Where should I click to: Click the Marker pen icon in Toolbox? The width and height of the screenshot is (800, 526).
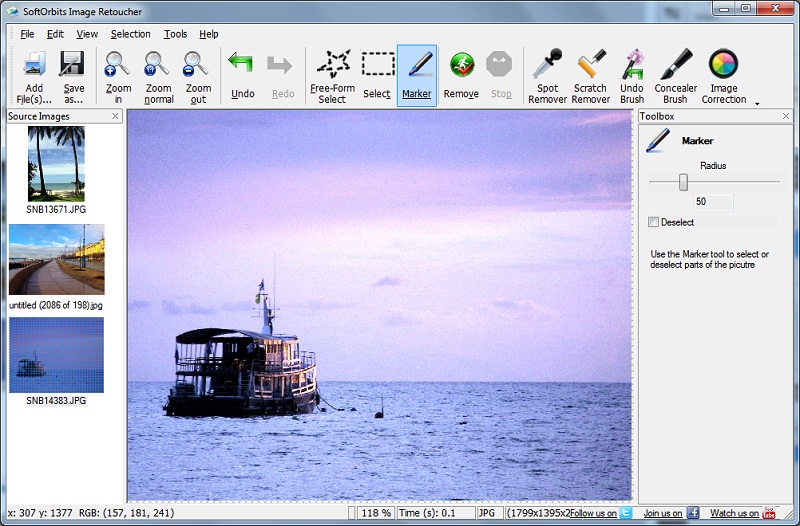point(658,140)
